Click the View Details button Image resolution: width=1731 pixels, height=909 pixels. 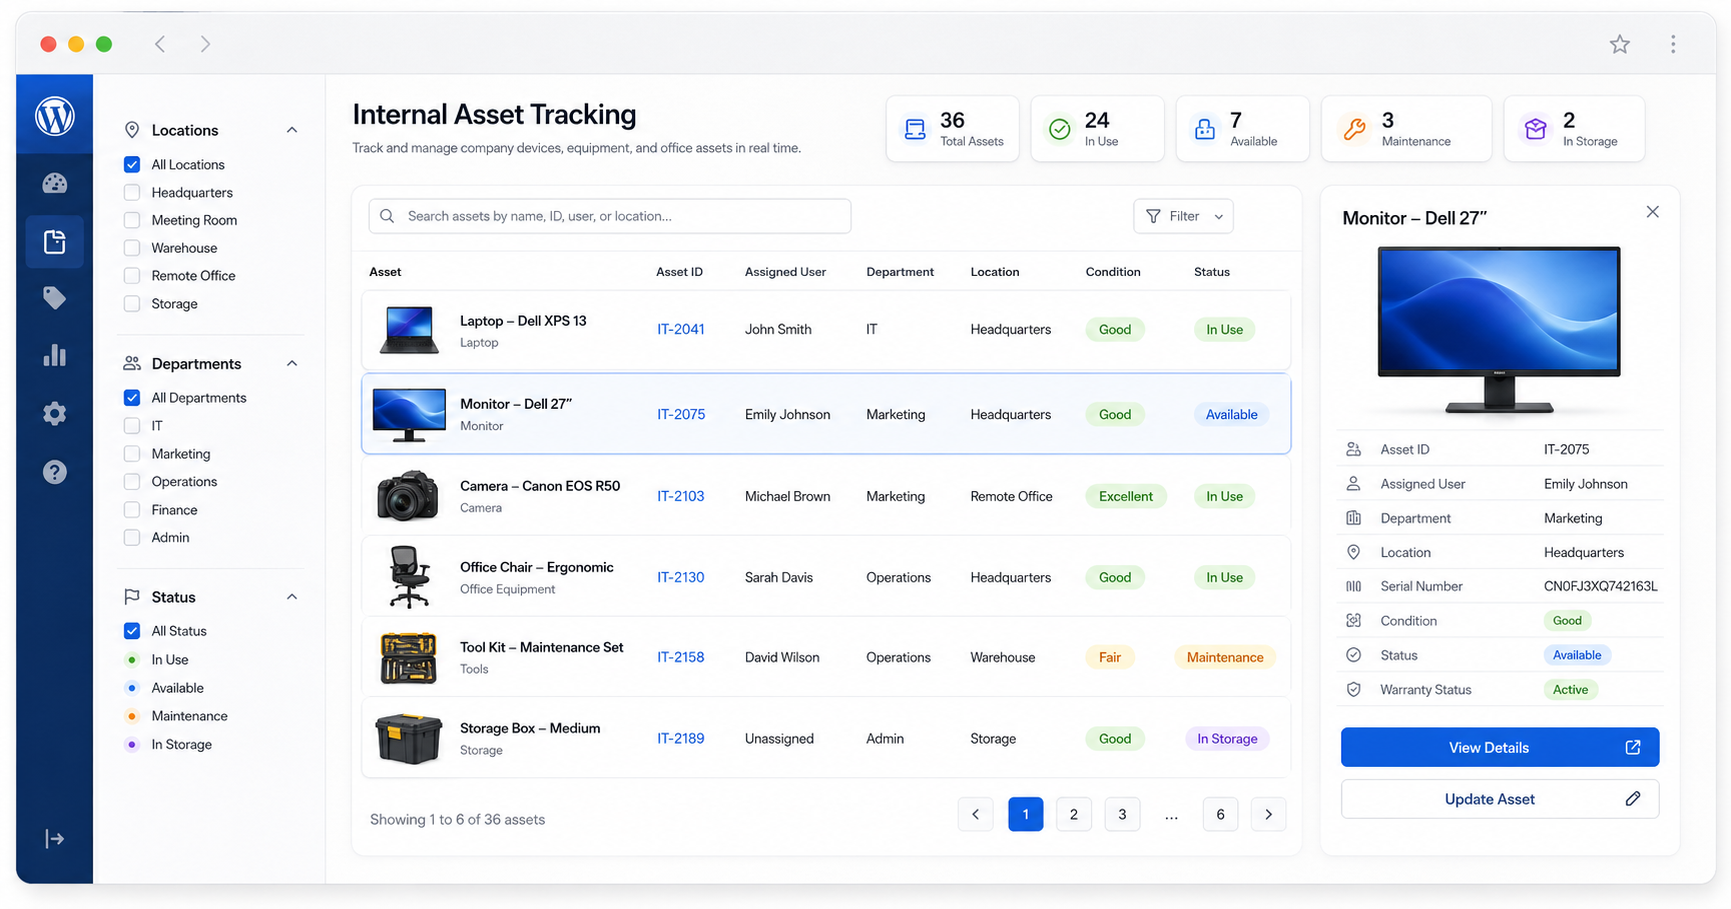1499,747
